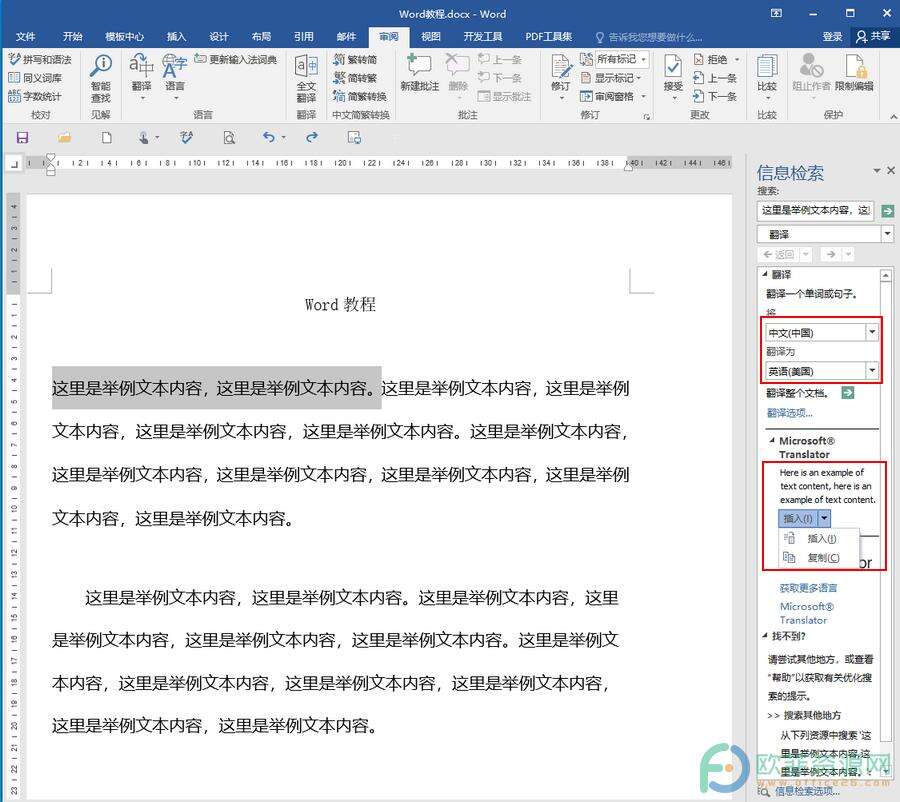Open the File (文件) tab
The image size is (900, 802).
click(x=25, y=37)
